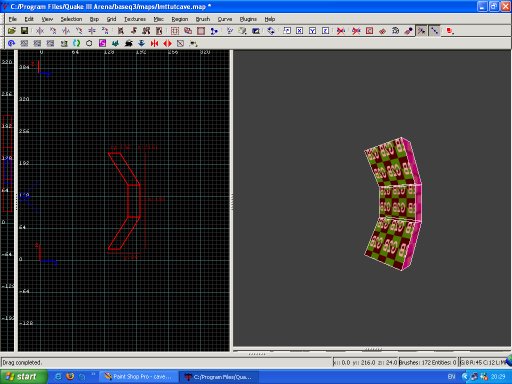Click the blue Clipper tool icon
The height and width of the screenshot is (384, 512).
pyautogui.click(x=214, y=31)
